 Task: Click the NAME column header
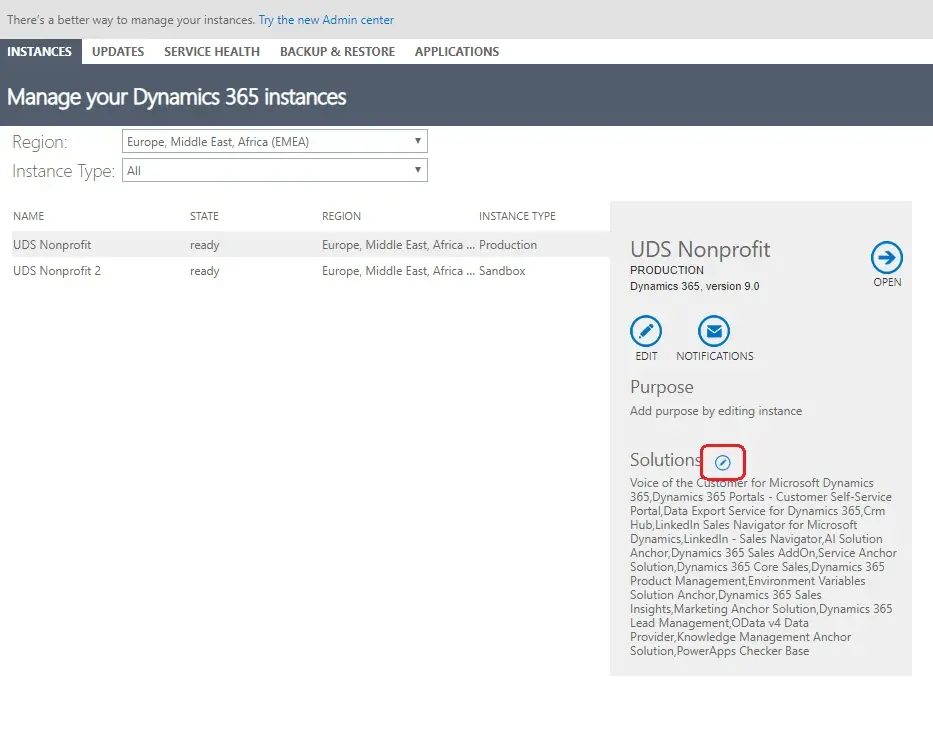29,216
